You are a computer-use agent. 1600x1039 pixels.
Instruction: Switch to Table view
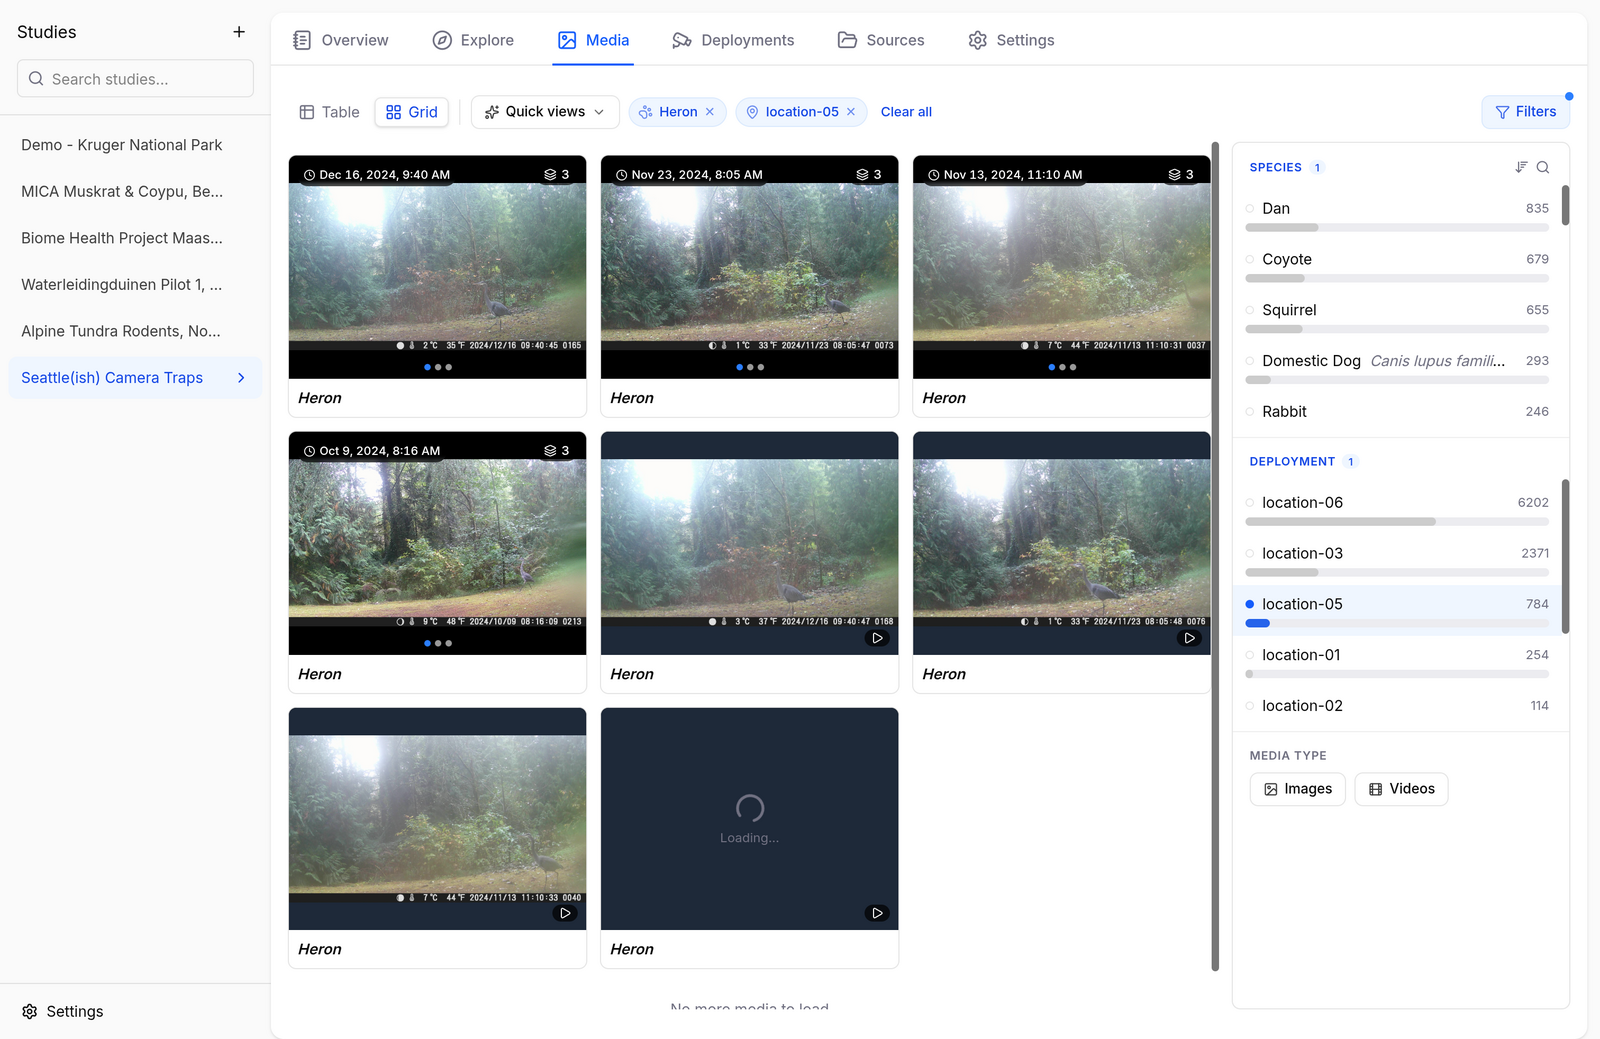(x=329, y=112)
